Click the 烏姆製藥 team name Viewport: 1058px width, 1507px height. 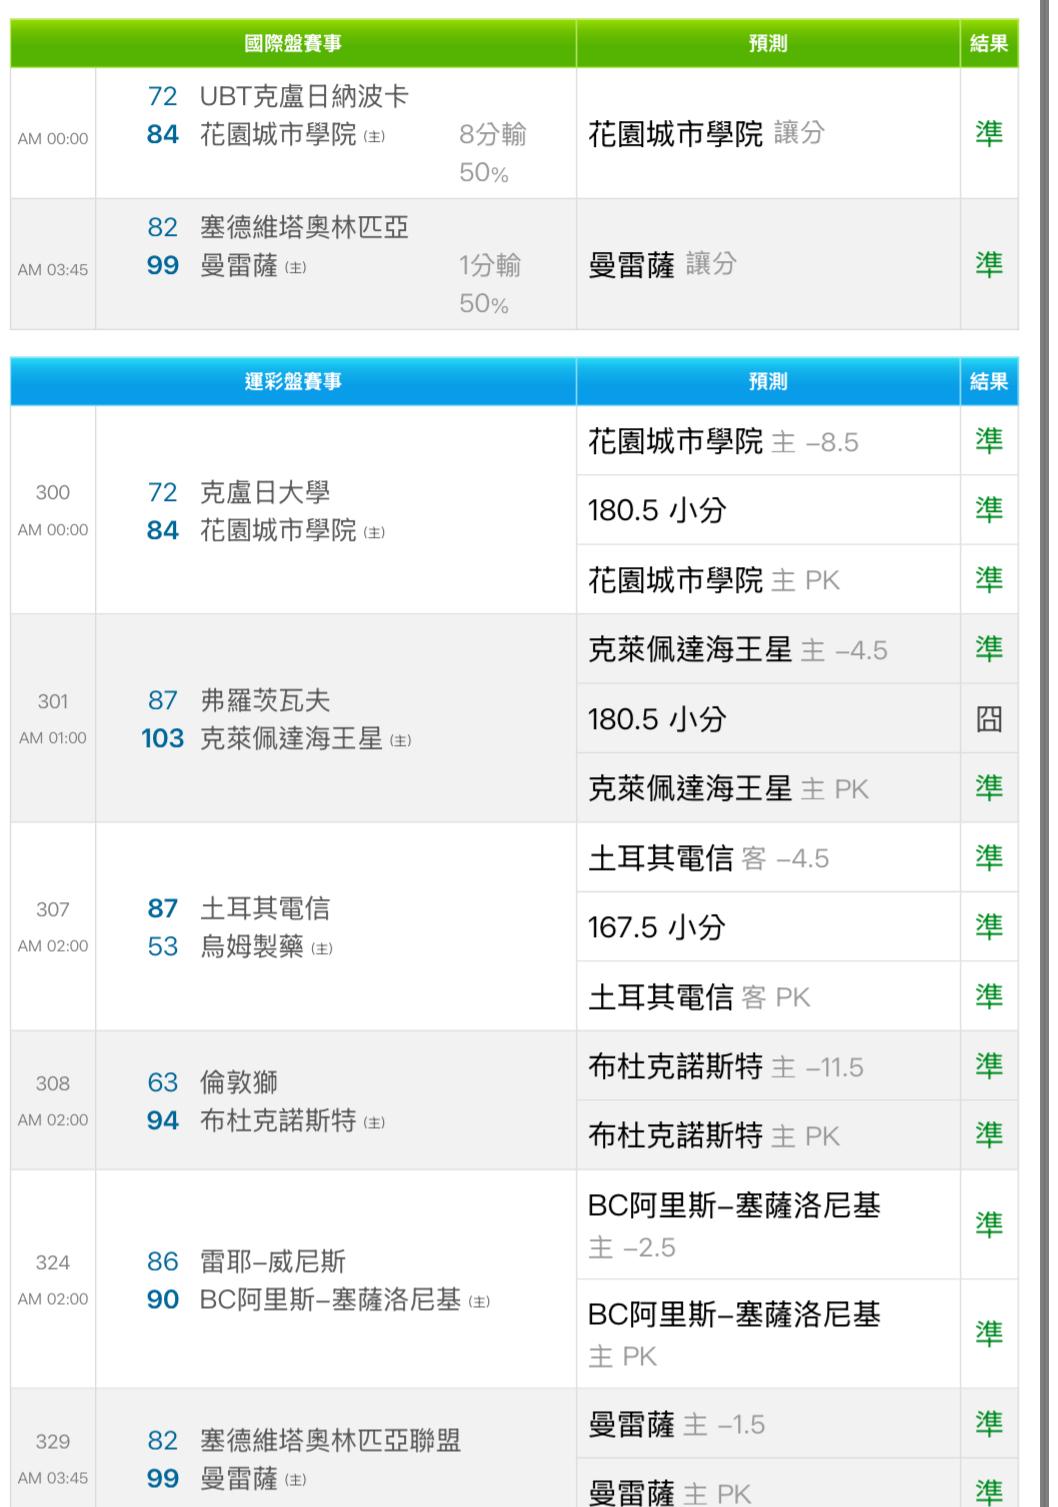(252, 946)
